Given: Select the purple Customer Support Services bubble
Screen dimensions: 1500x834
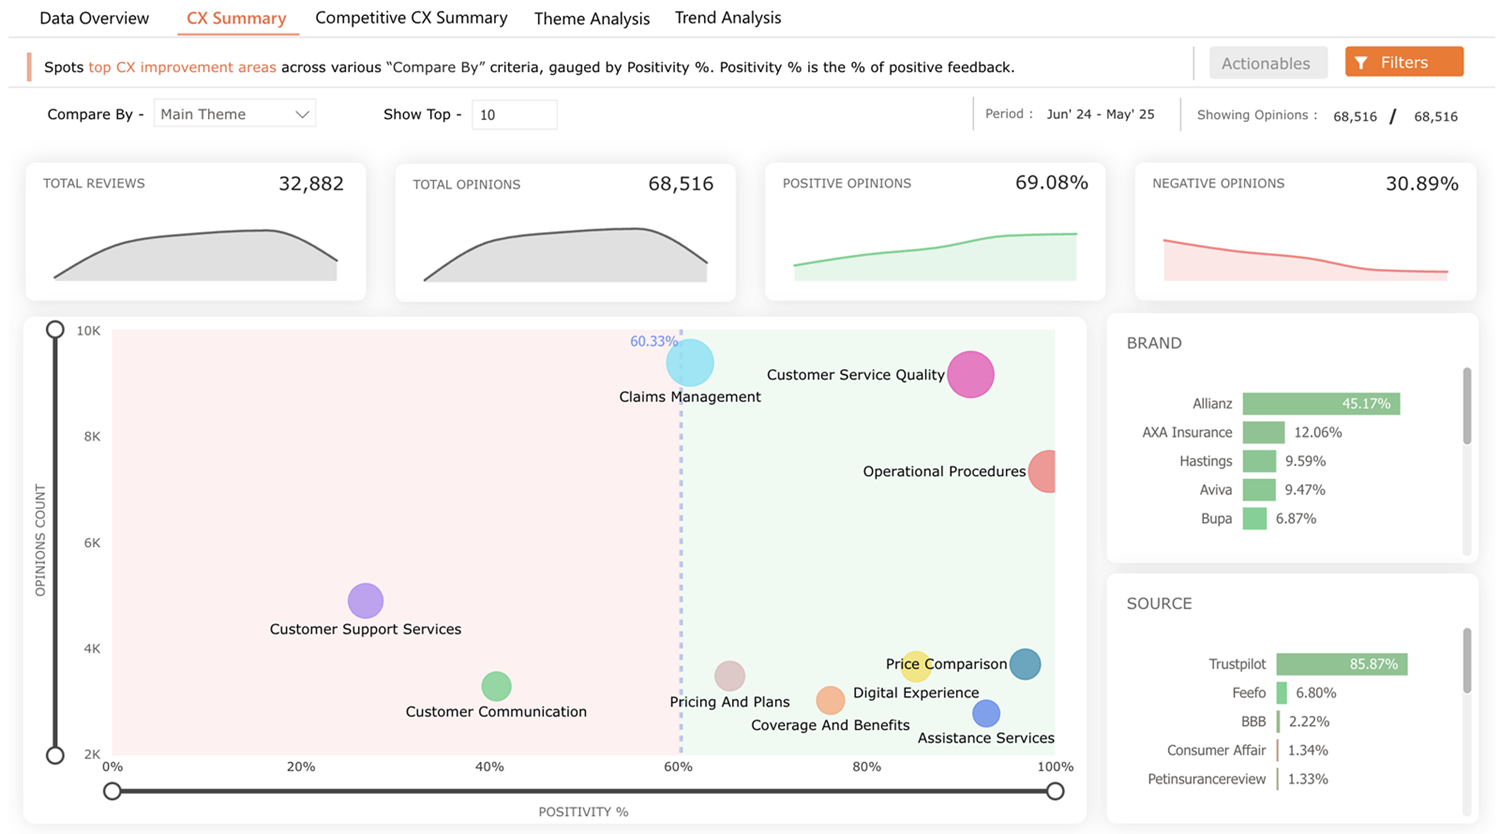Looking at the screenshot, I should (366, 601).
